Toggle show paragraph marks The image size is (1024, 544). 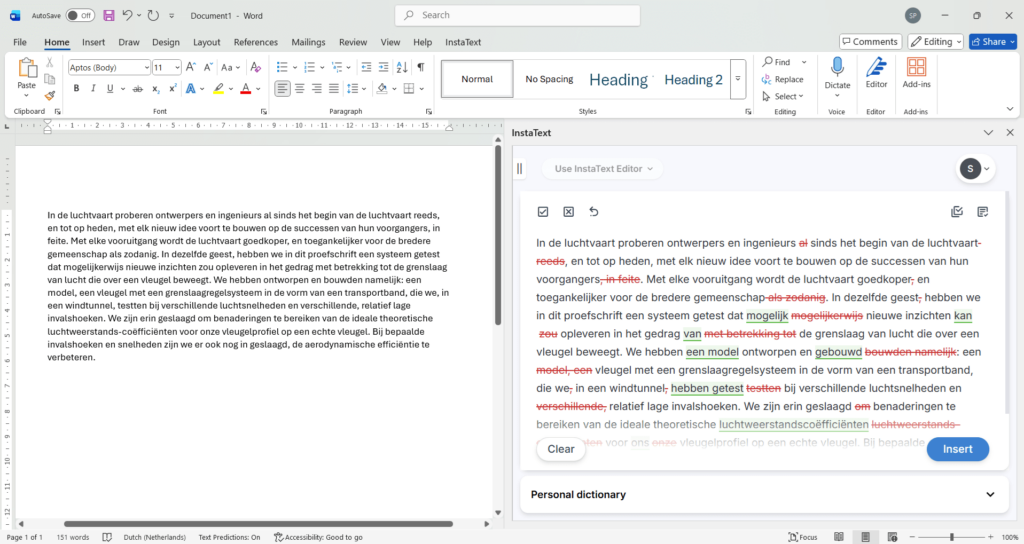click(x=421, y=67)
